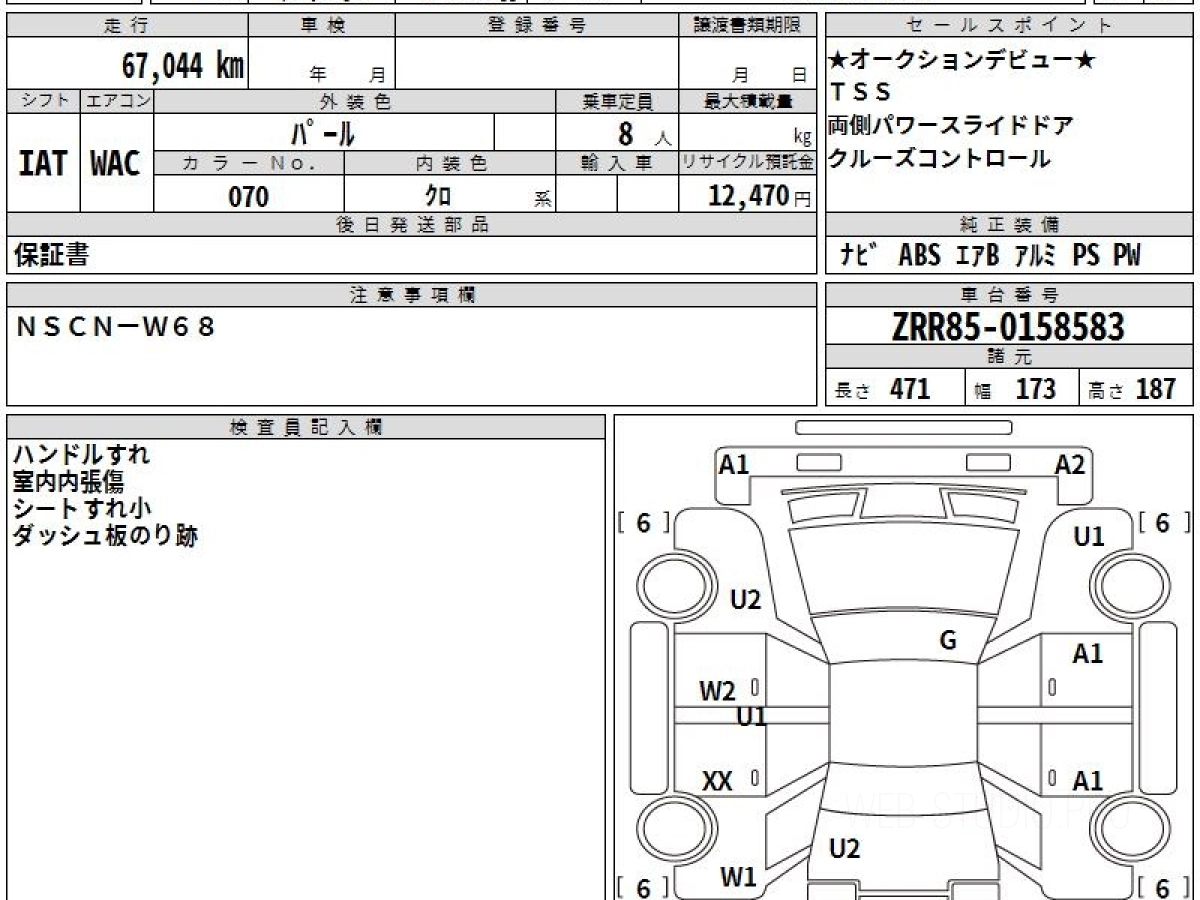Click the 純正装備 header
1200x900 pixels.
click(x=1010, y=225)
